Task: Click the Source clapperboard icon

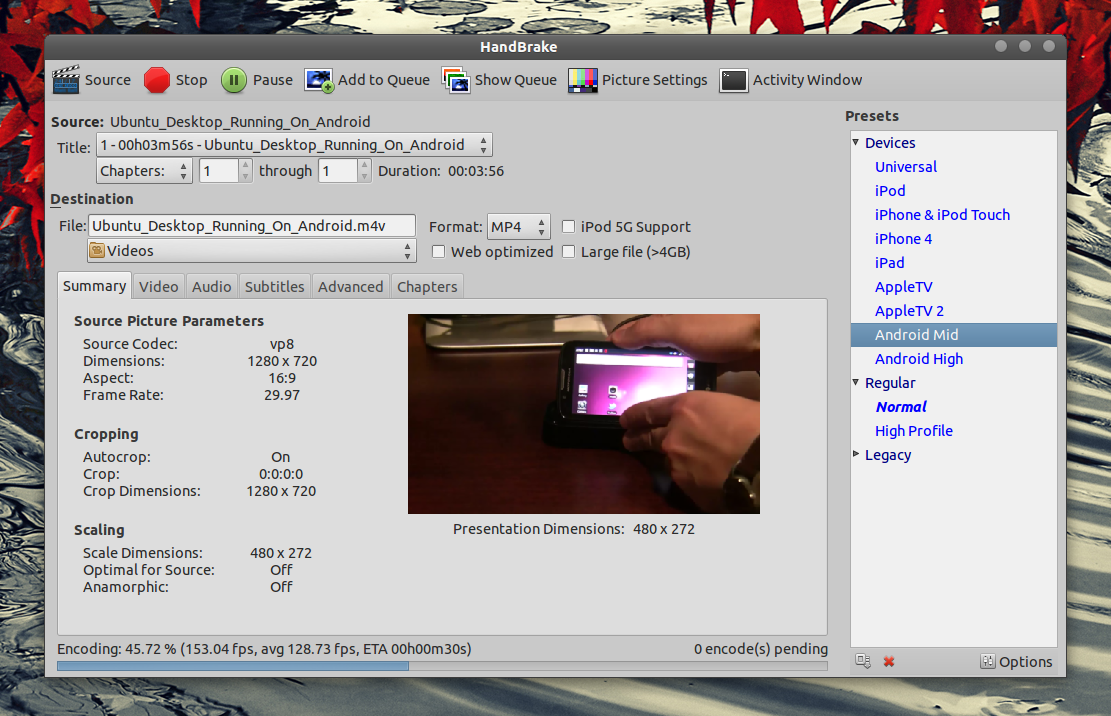Action: 66,80
